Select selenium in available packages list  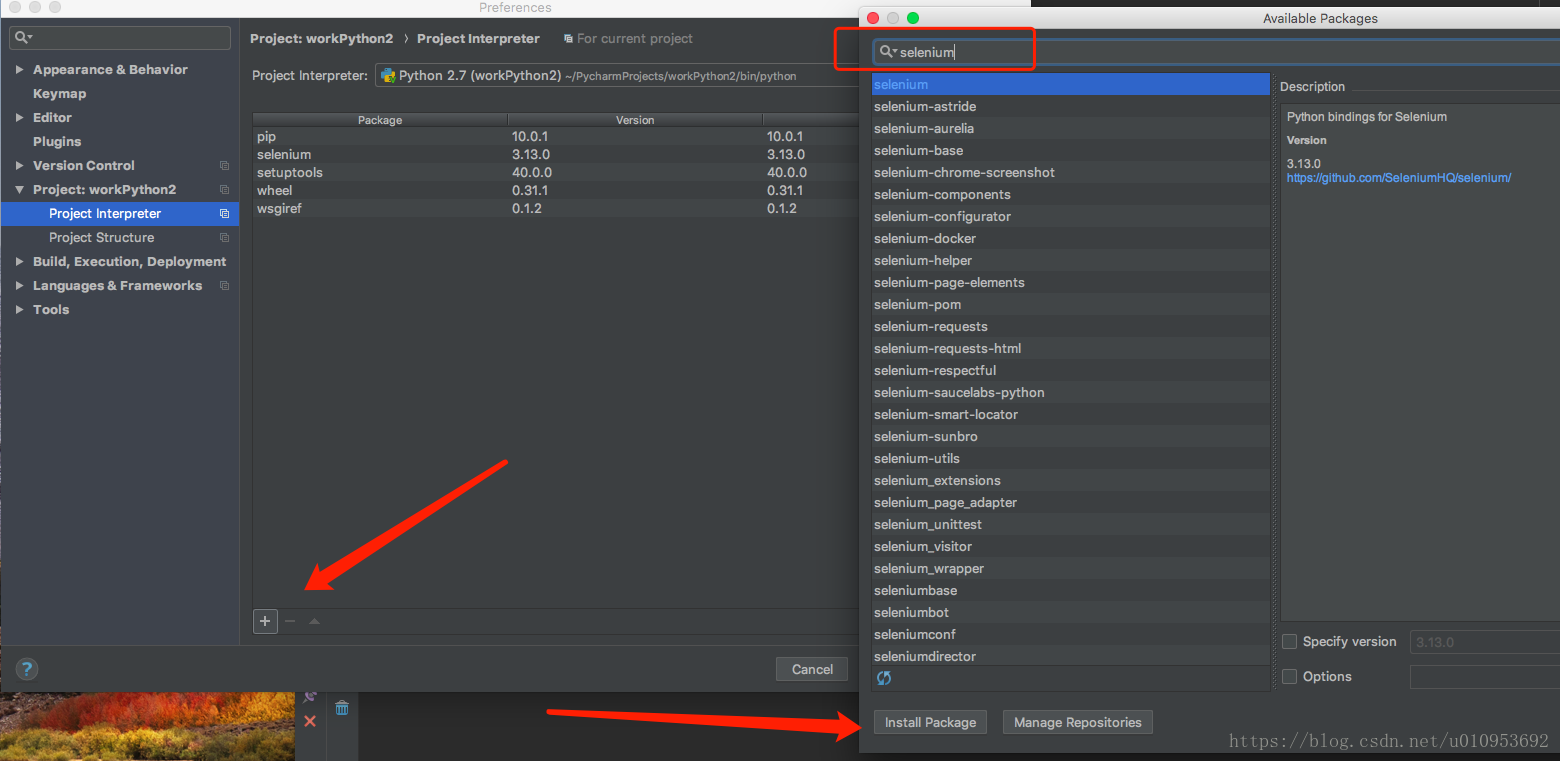tap(1071, 85)
